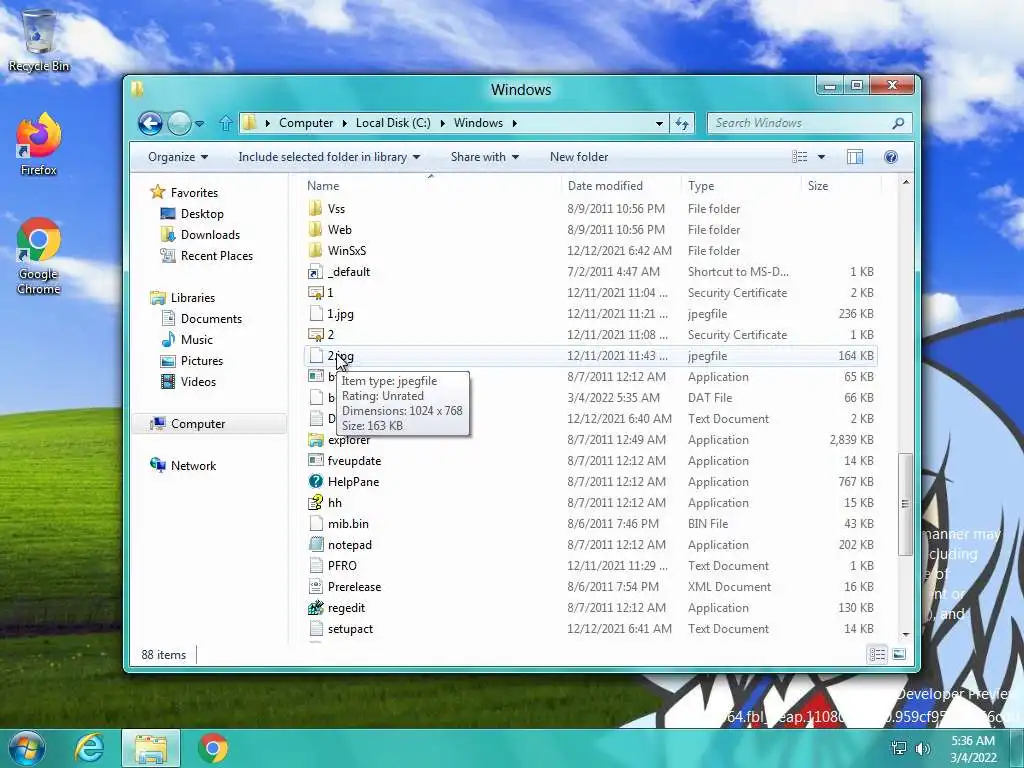The height and width of the screenshot is (768, 1024).
Task: Click Computer in the address breadcrumb
Action: coord(306,123)
